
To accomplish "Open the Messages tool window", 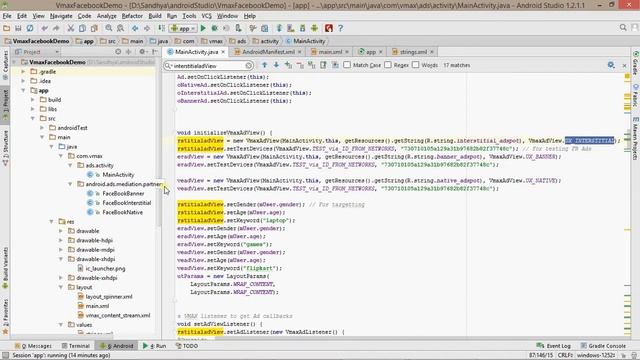I will coord(33,346).
